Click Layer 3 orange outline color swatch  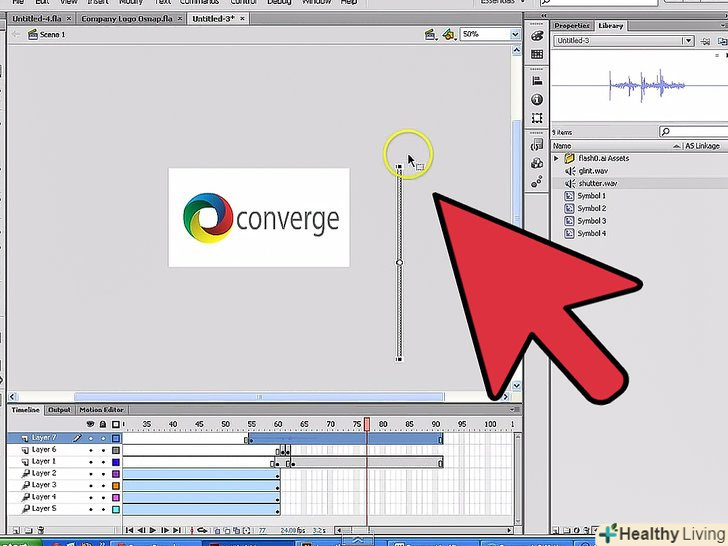pos(116,486)
